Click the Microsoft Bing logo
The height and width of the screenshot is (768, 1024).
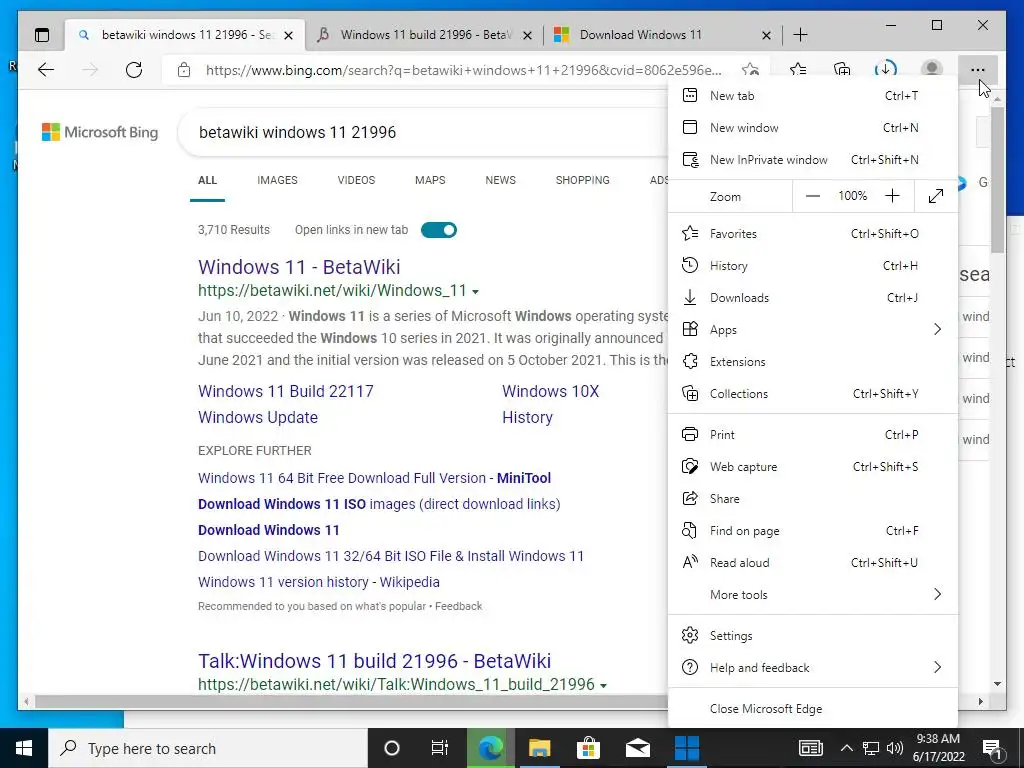pos(100,132)
